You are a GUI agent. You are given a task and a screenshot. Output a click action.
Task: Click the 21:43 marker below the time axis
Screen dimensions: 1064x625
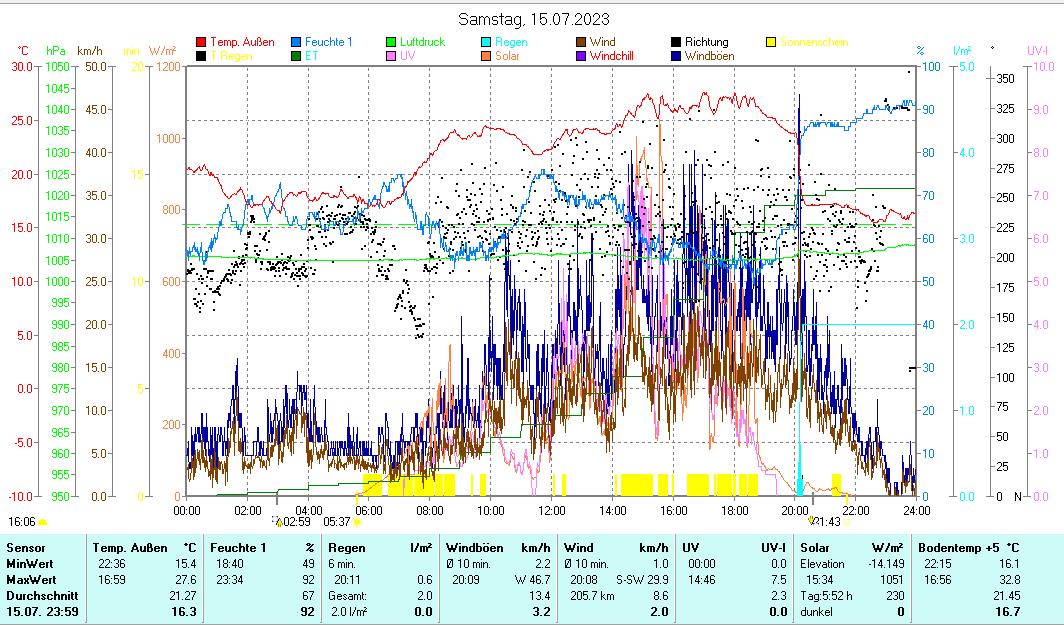click(826, 521)
